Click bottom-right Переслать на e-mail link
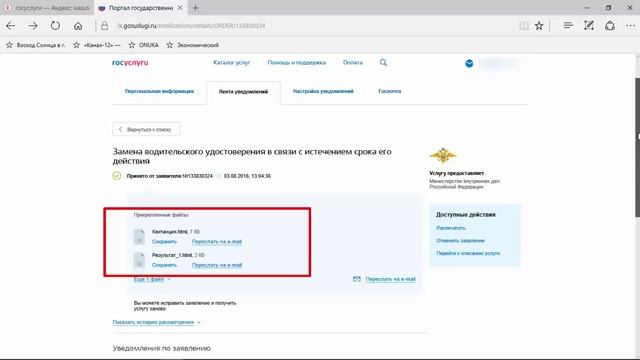640x360 pixels. pyautogui.click(x=390, y=279)
